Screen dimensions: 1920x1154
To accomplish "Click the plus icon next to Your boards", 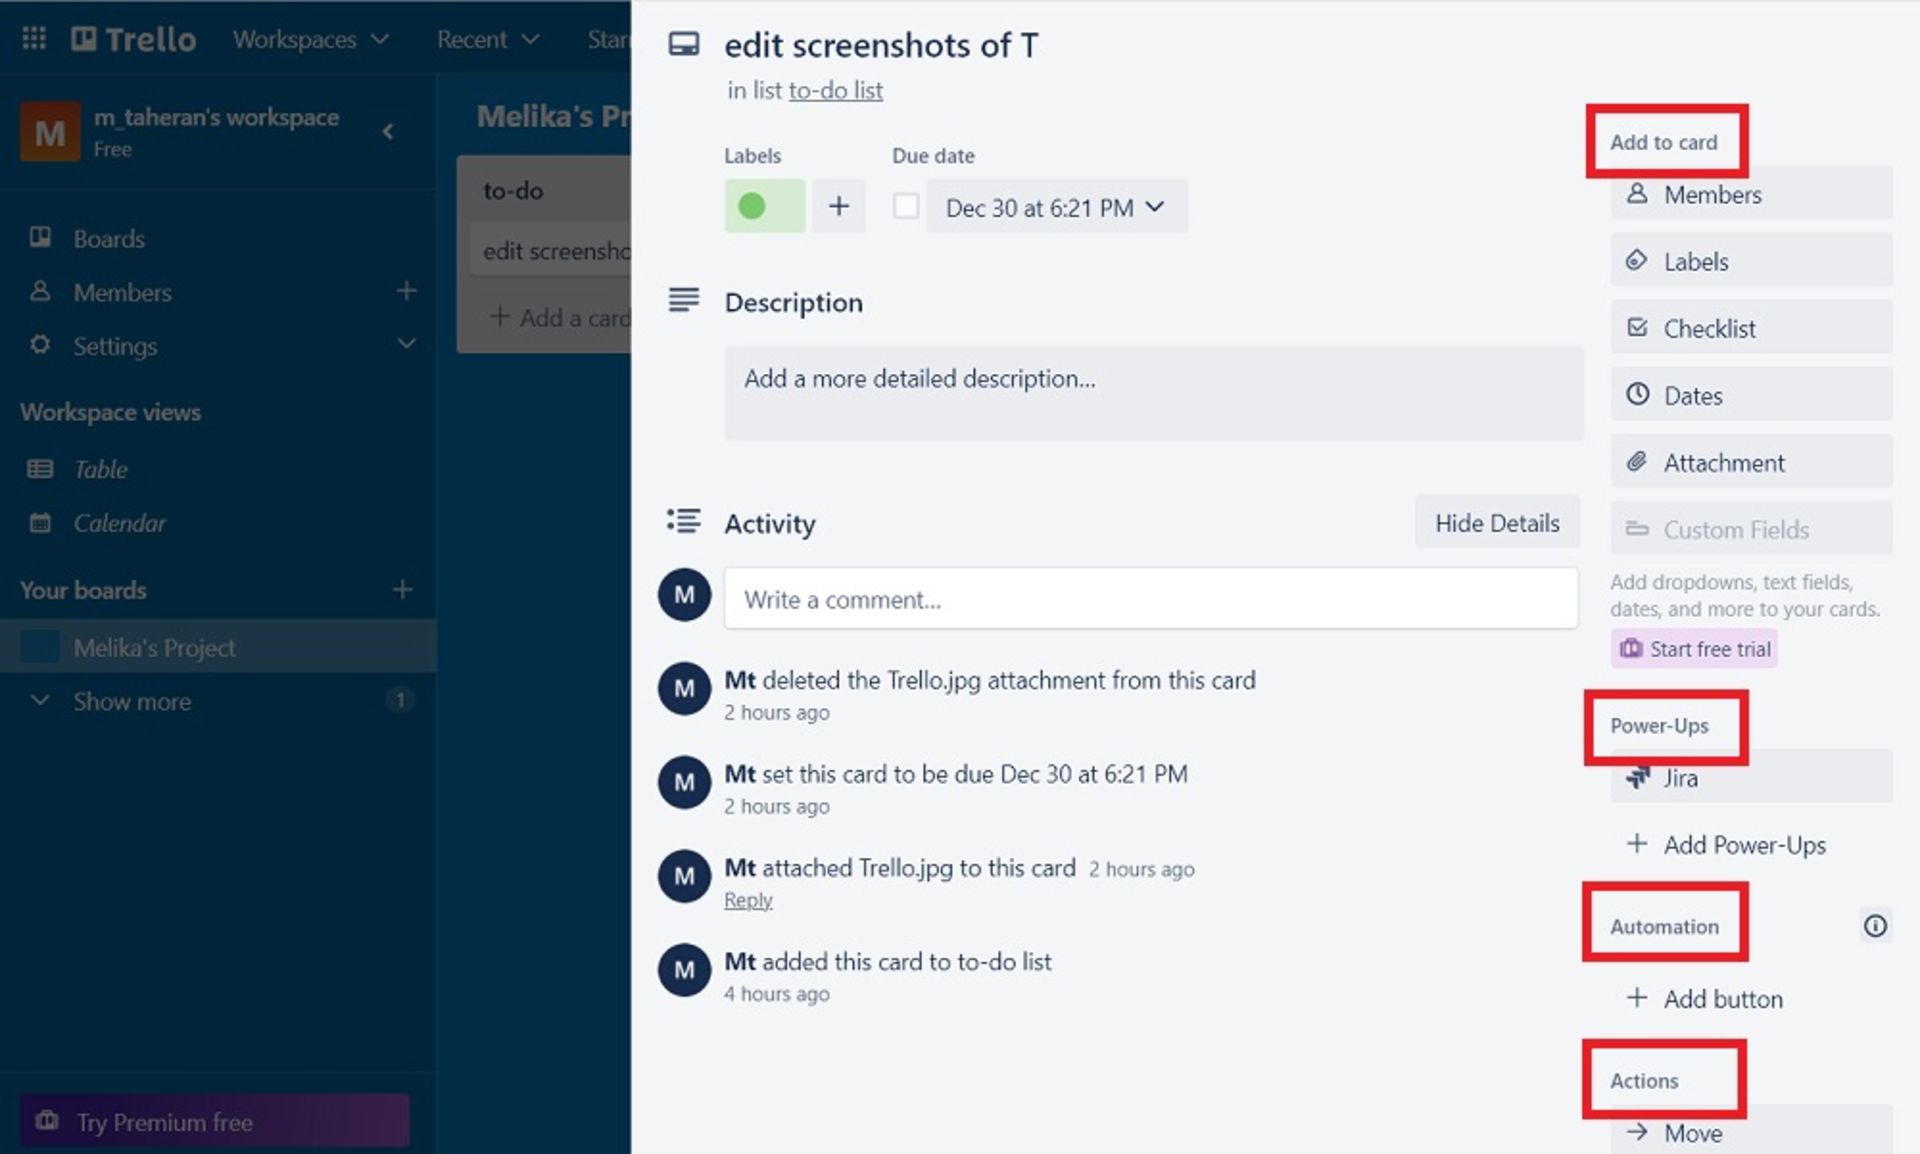I will coord(402,590).
